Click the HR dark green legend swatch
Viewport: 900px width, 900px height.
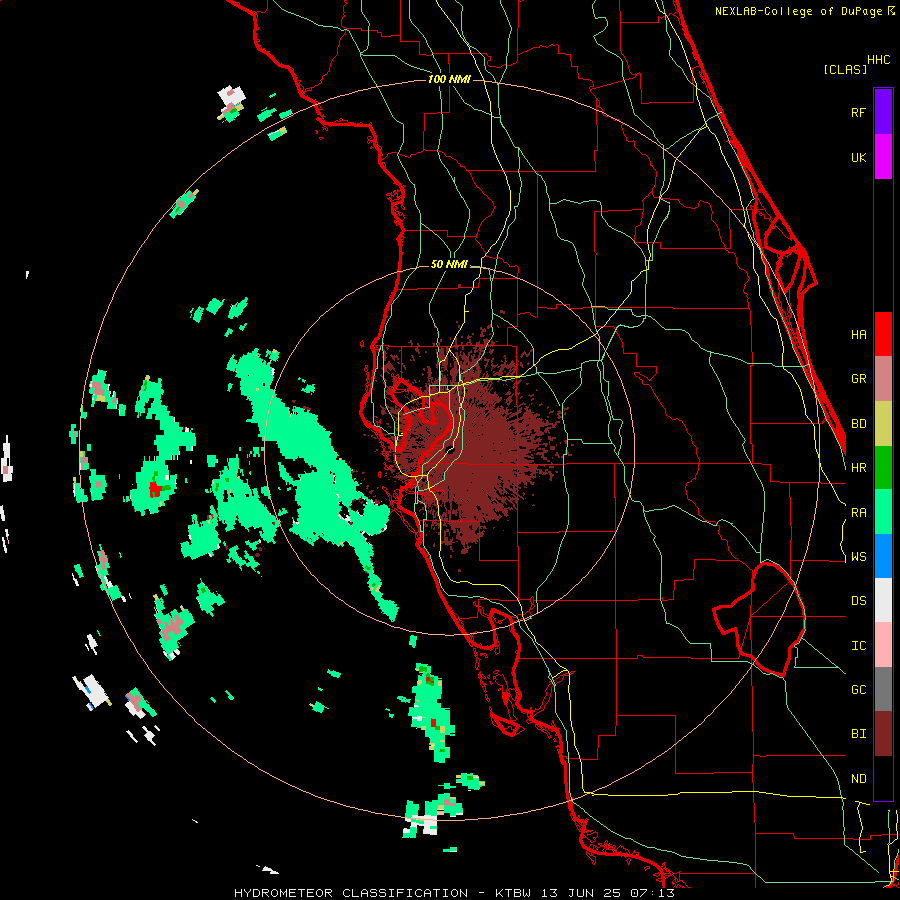pos(883,468)
